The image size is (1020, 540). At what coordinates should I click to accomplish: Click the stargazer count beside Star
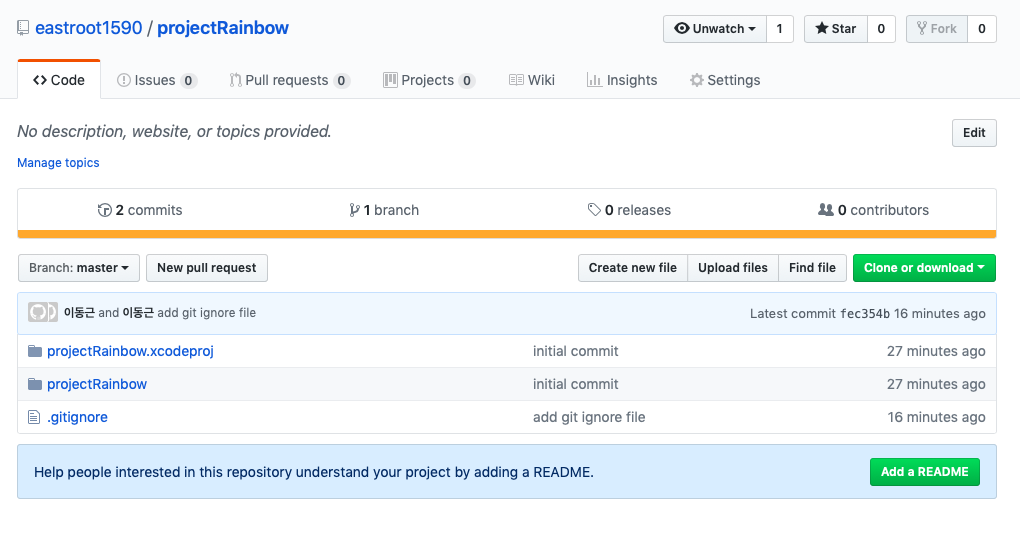pyautogui.click(x=881, y=29)
